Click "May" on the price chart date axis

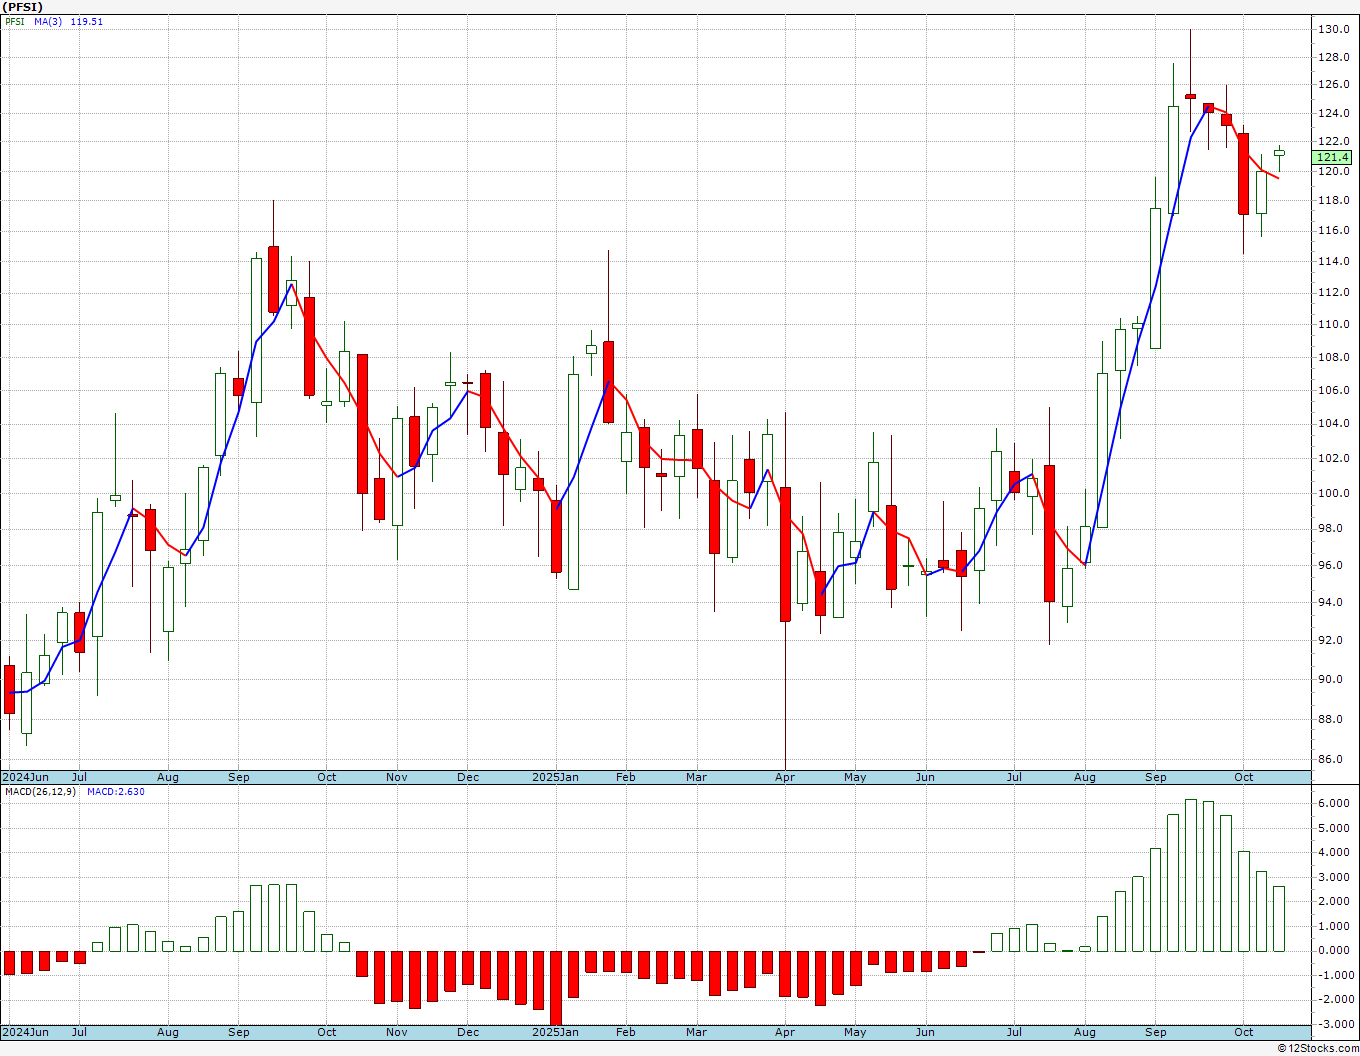tap(855, 777)
